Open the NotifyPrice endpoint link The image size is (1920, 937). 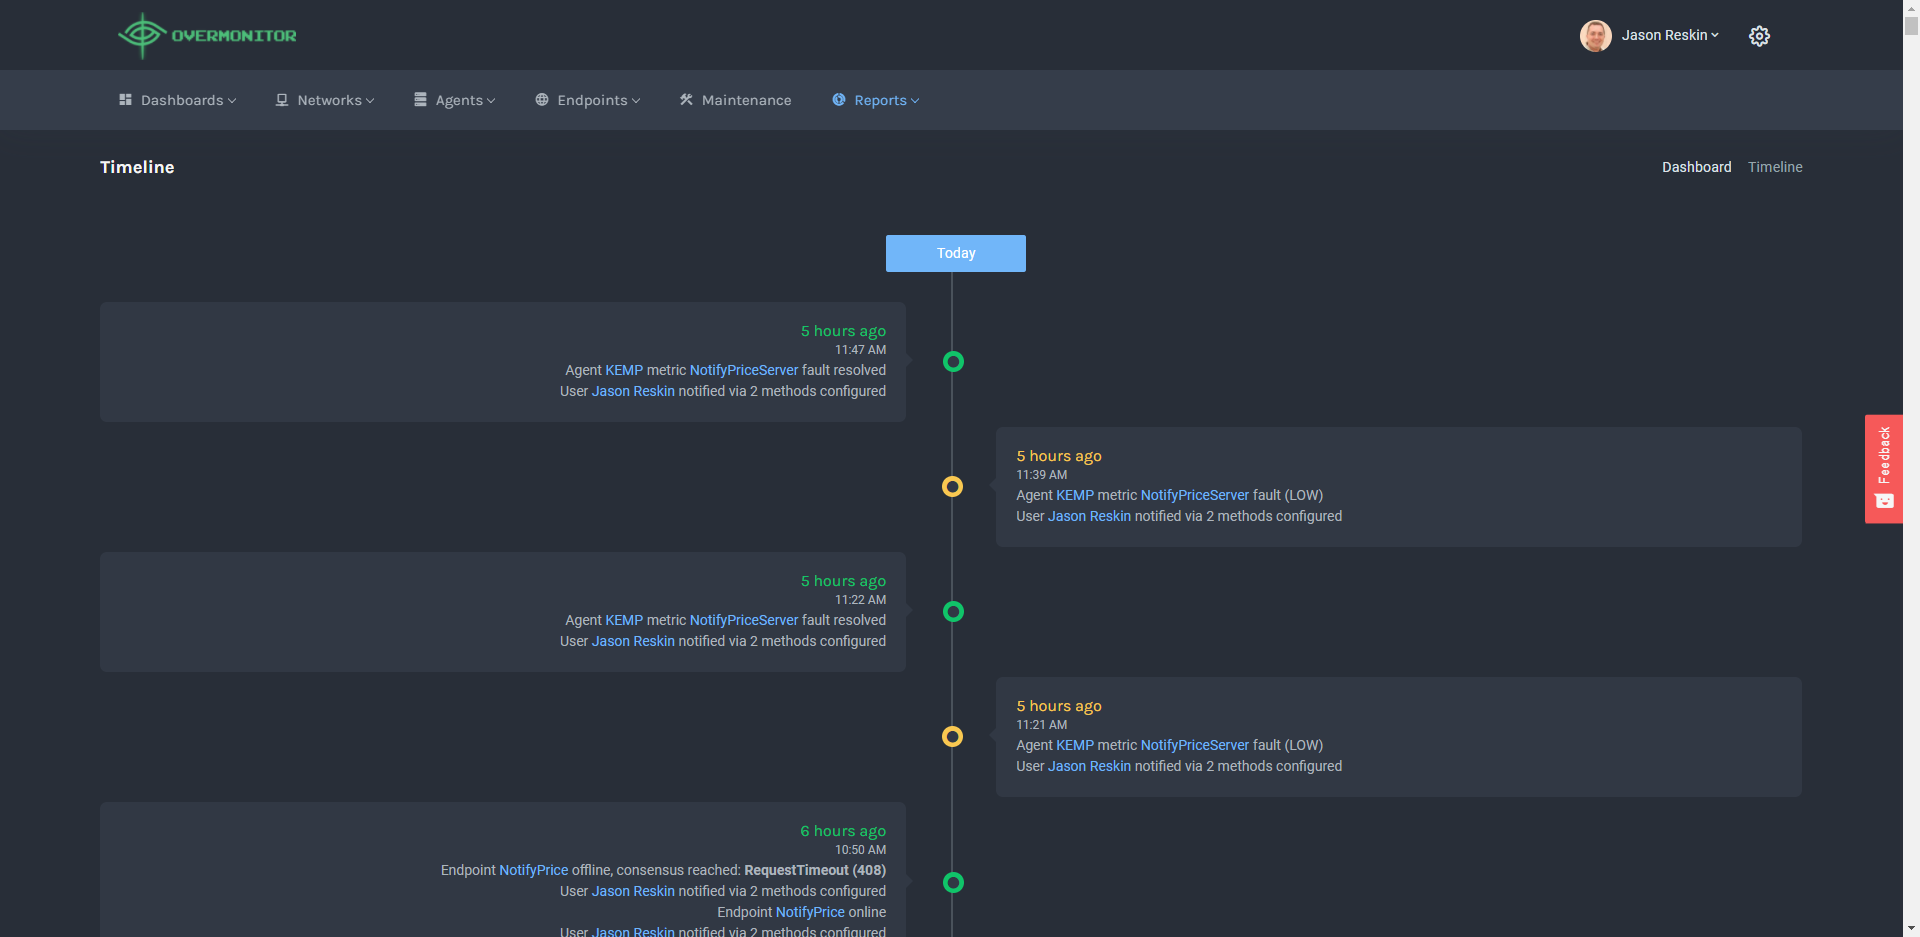[533, 870]
